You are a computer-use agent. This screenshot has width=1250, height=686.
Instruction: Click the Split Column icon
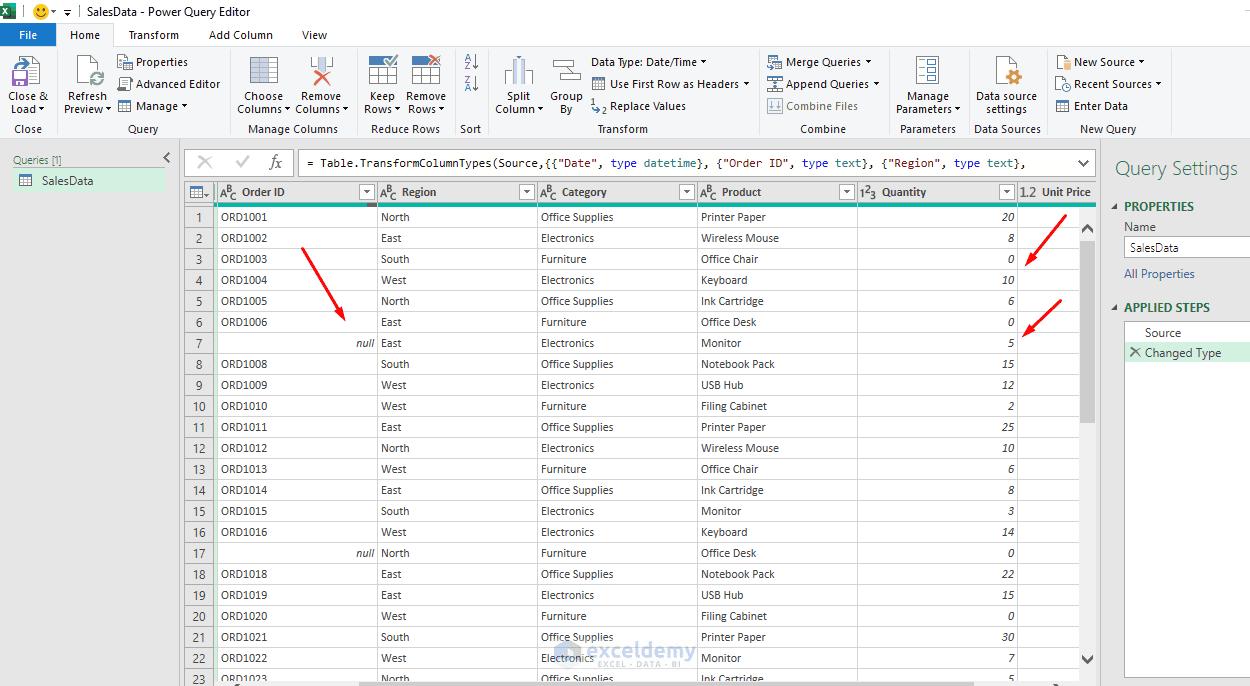pyautogui.click(x=518, y=72)
